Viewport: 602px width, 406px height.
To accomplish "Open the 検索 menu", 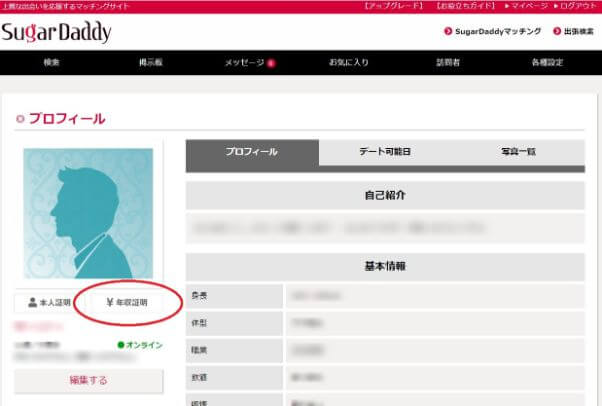I will pyautogui.click(x=52, y=63).
